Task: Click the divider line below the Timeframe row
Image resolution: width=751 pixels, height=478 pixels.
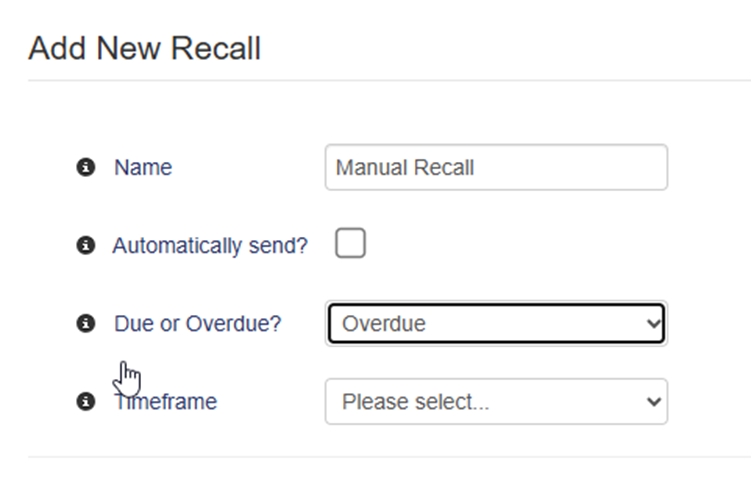Action: (x=388, y=457)
